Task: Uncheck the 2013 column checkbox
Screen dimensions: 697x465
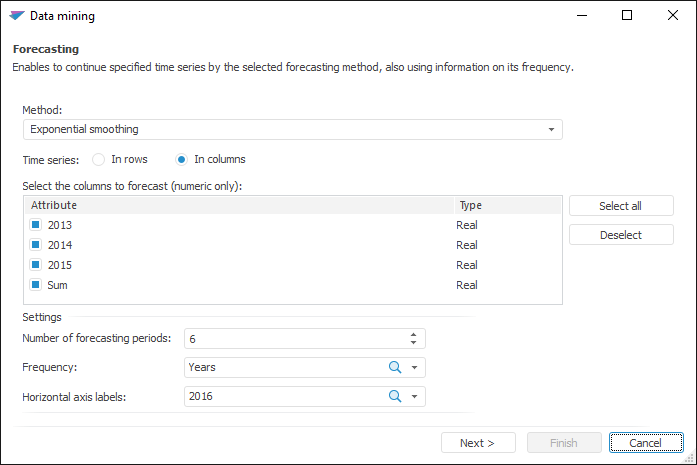Action: click(x=35, y=225)
